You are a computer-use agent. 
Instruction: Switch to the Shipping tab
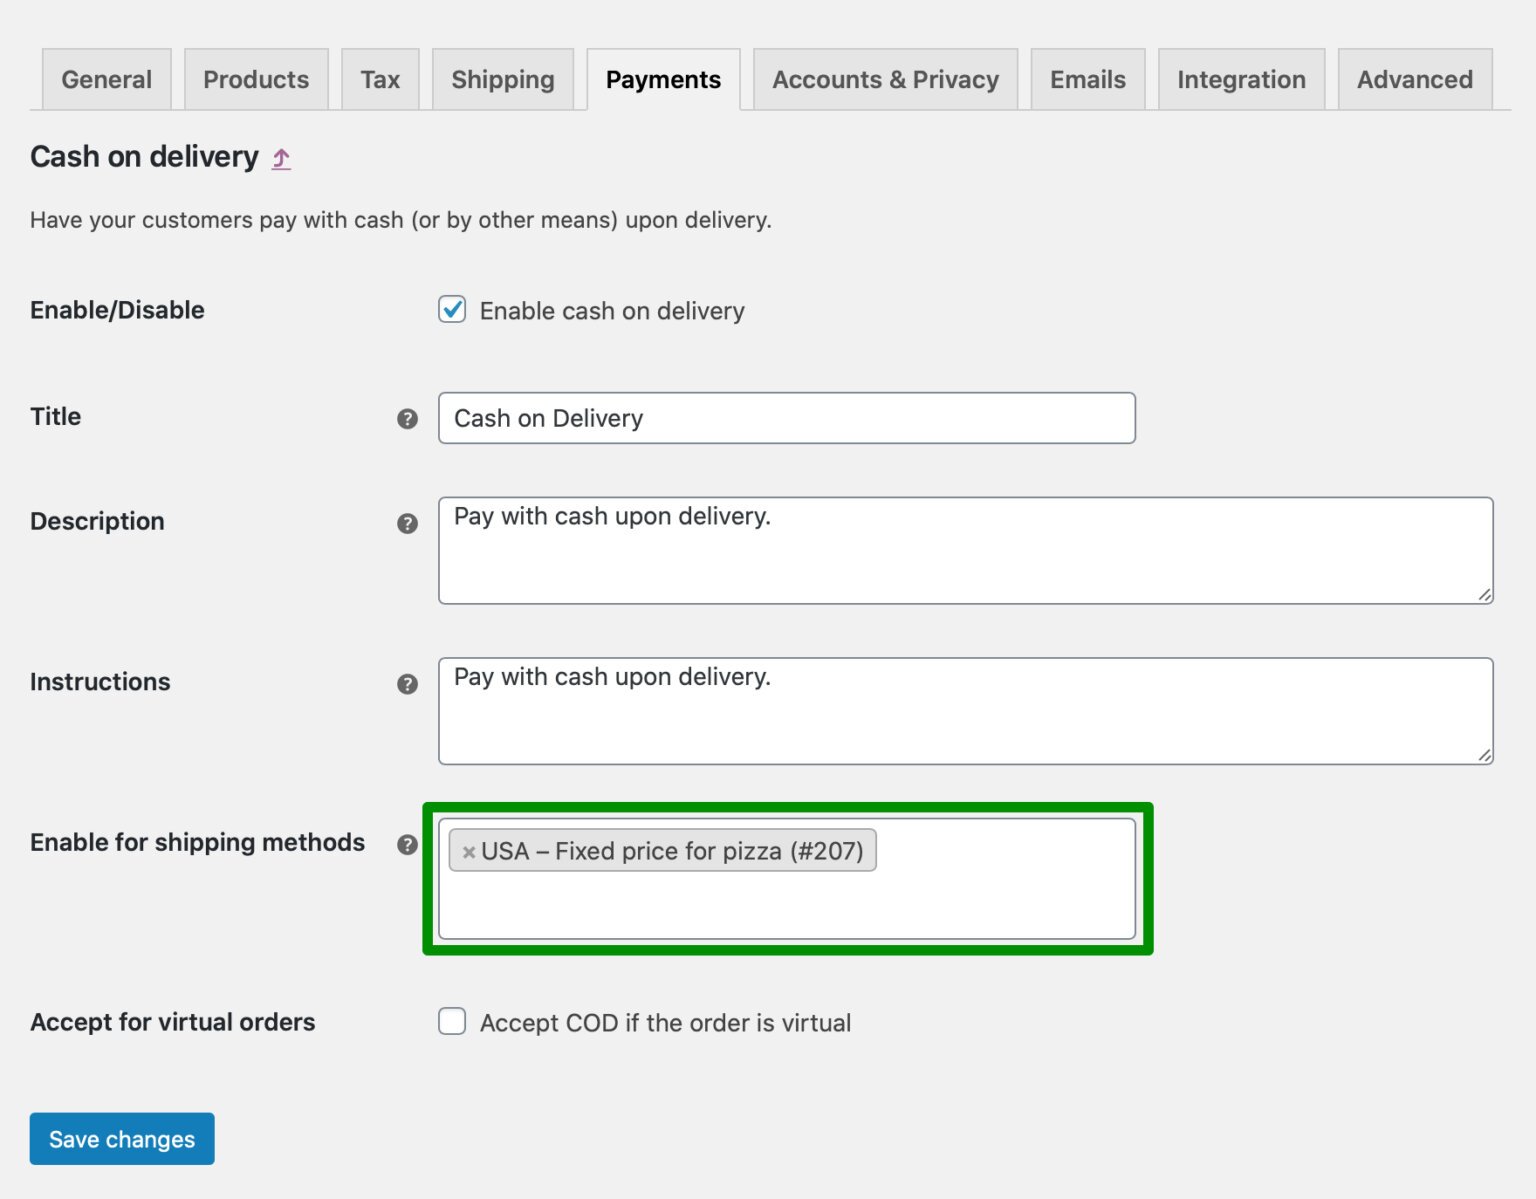point(502,79)
